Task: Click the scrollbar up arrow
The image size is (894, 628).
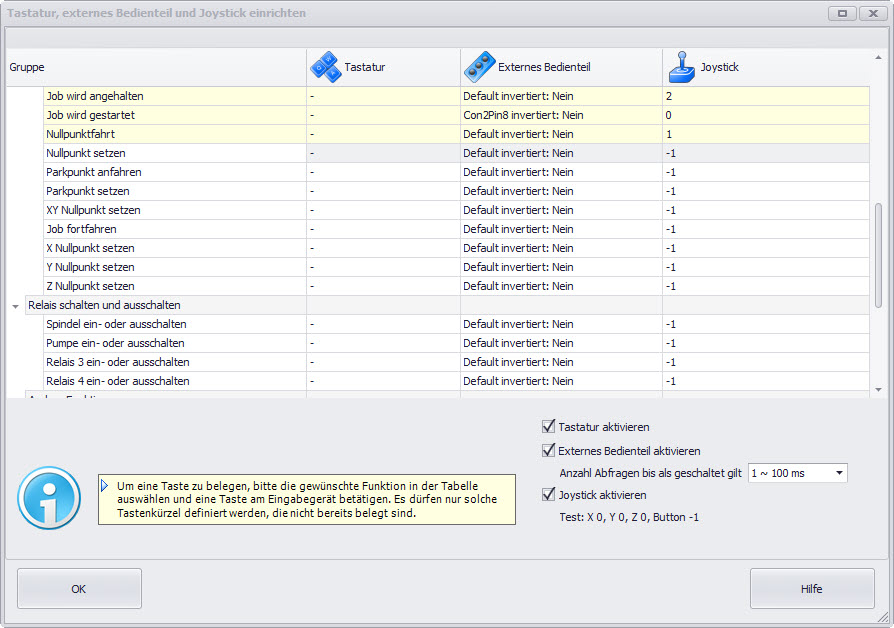Action: click(x=878, y=56)
